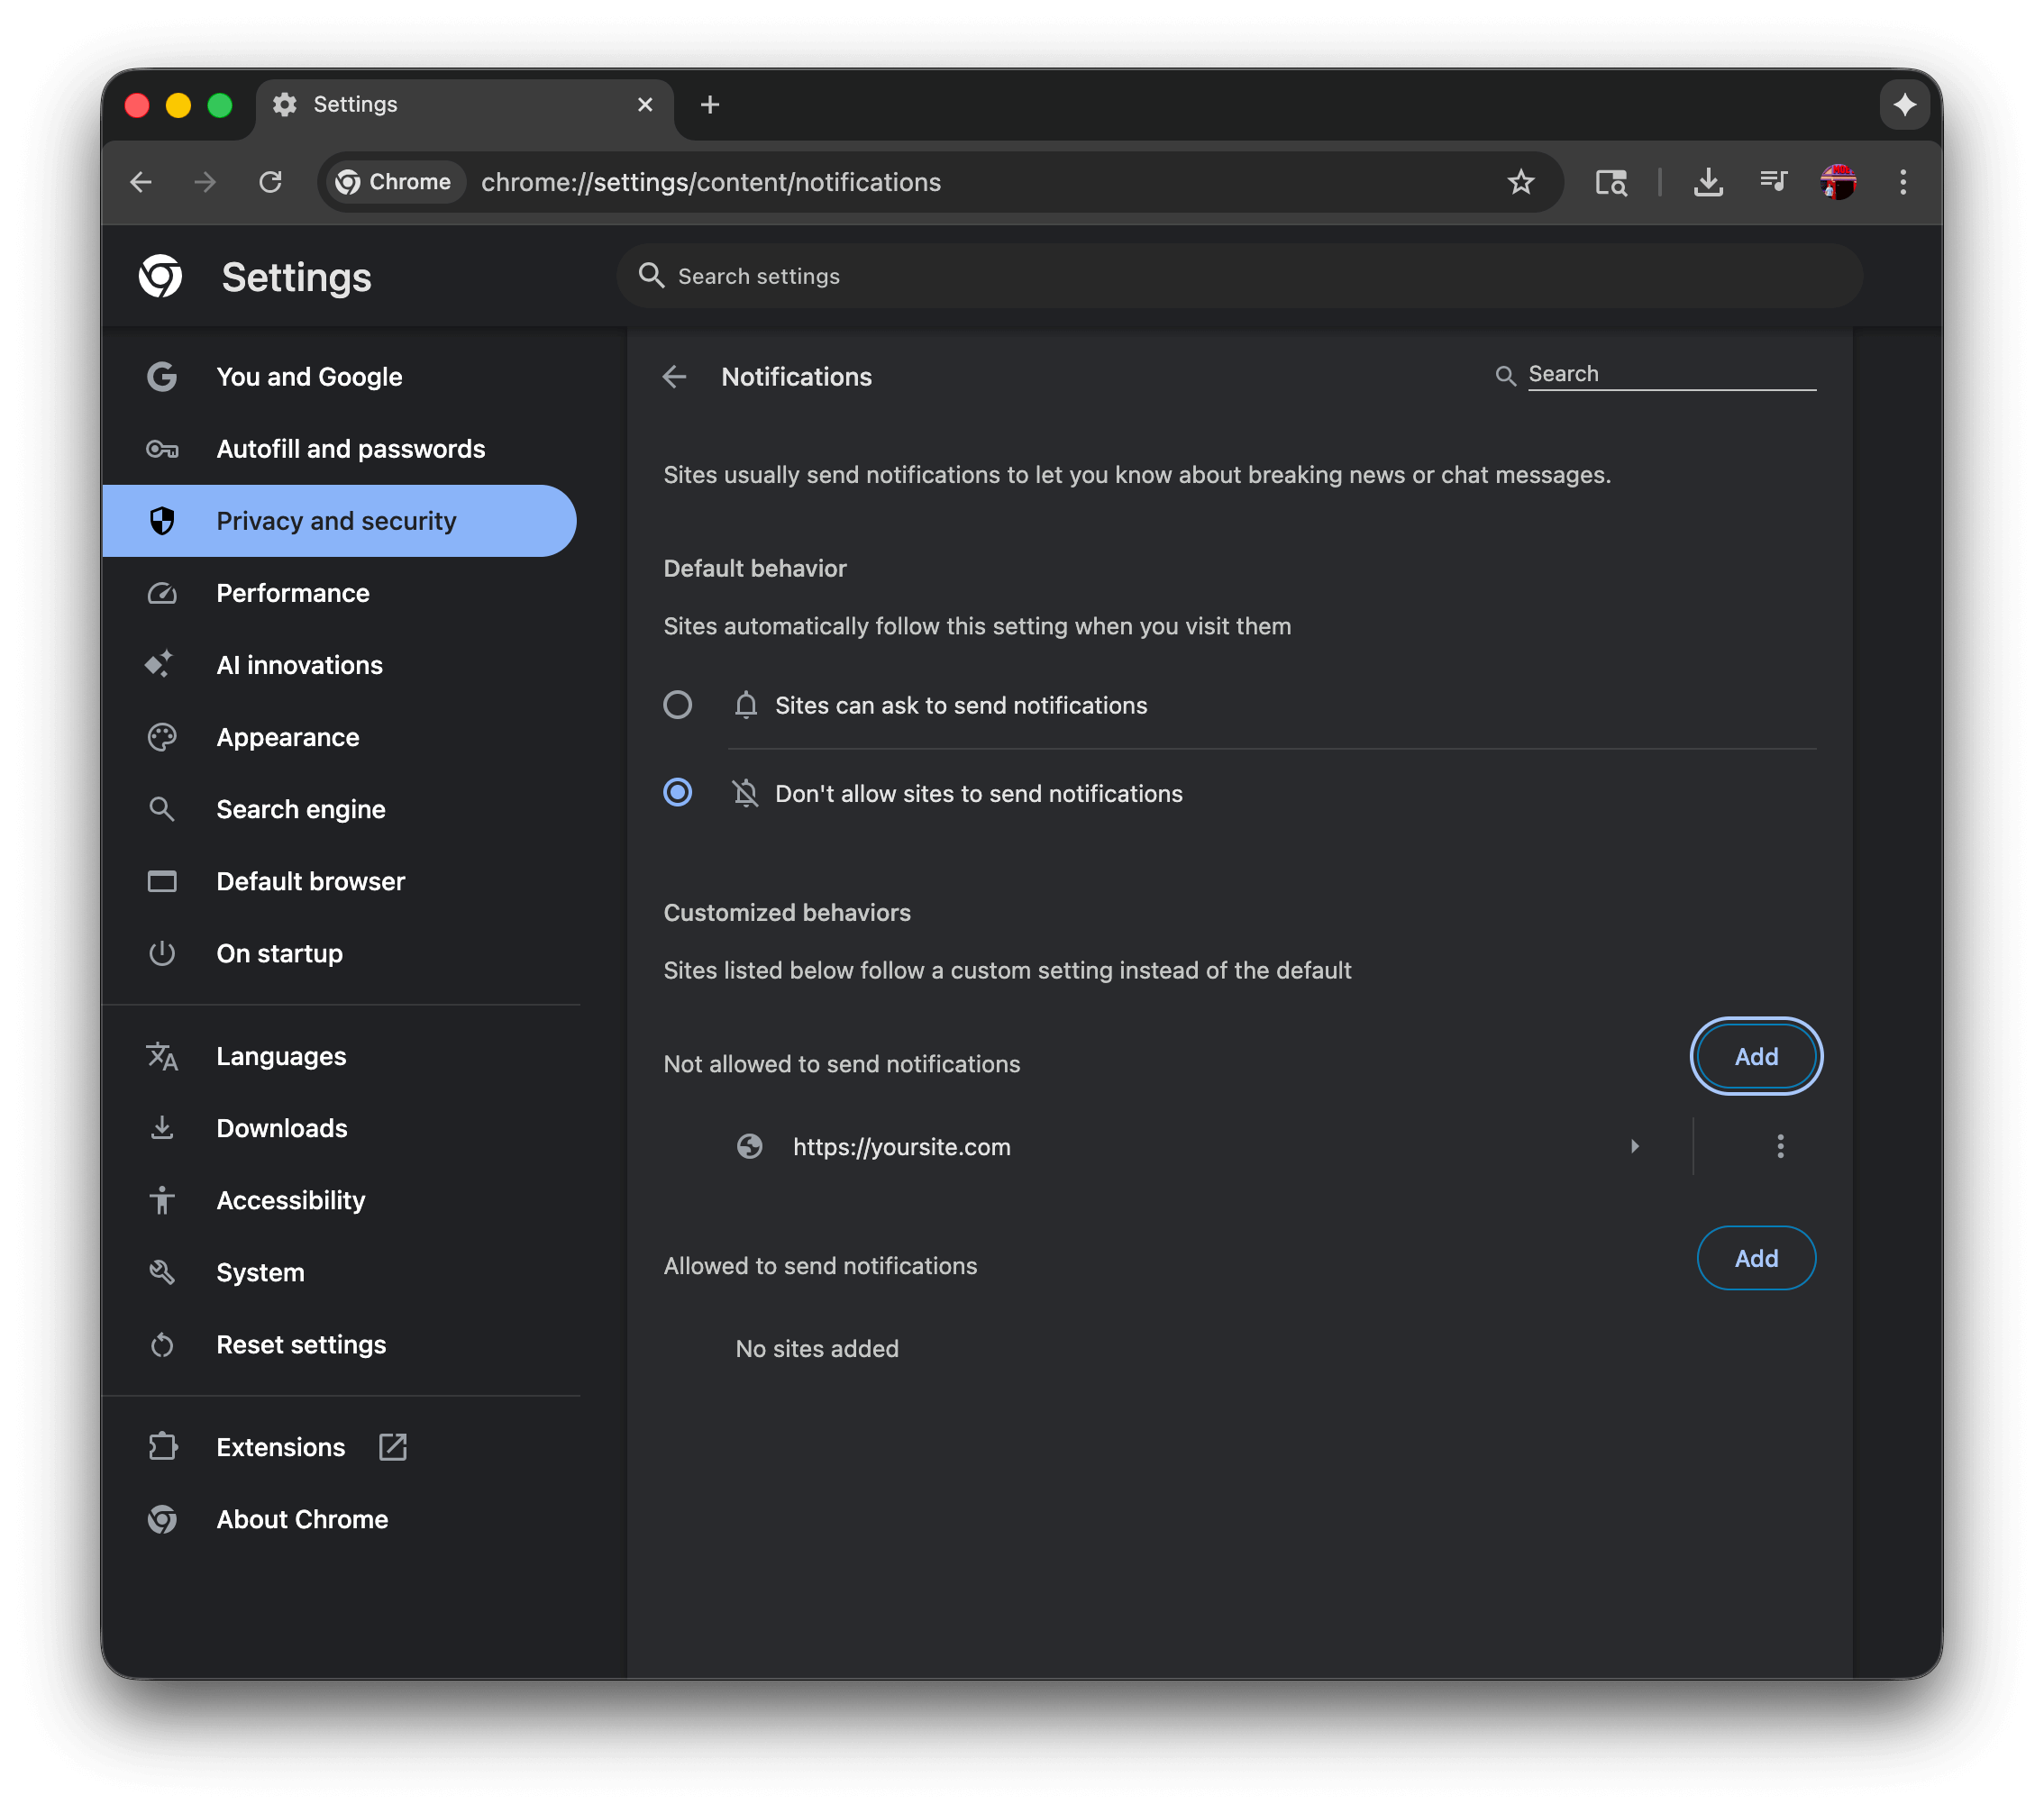The width and height of the screenshot is (2044, 1813).
Task: Reload the page with refresh icon
Action: [x=270, y=182]
